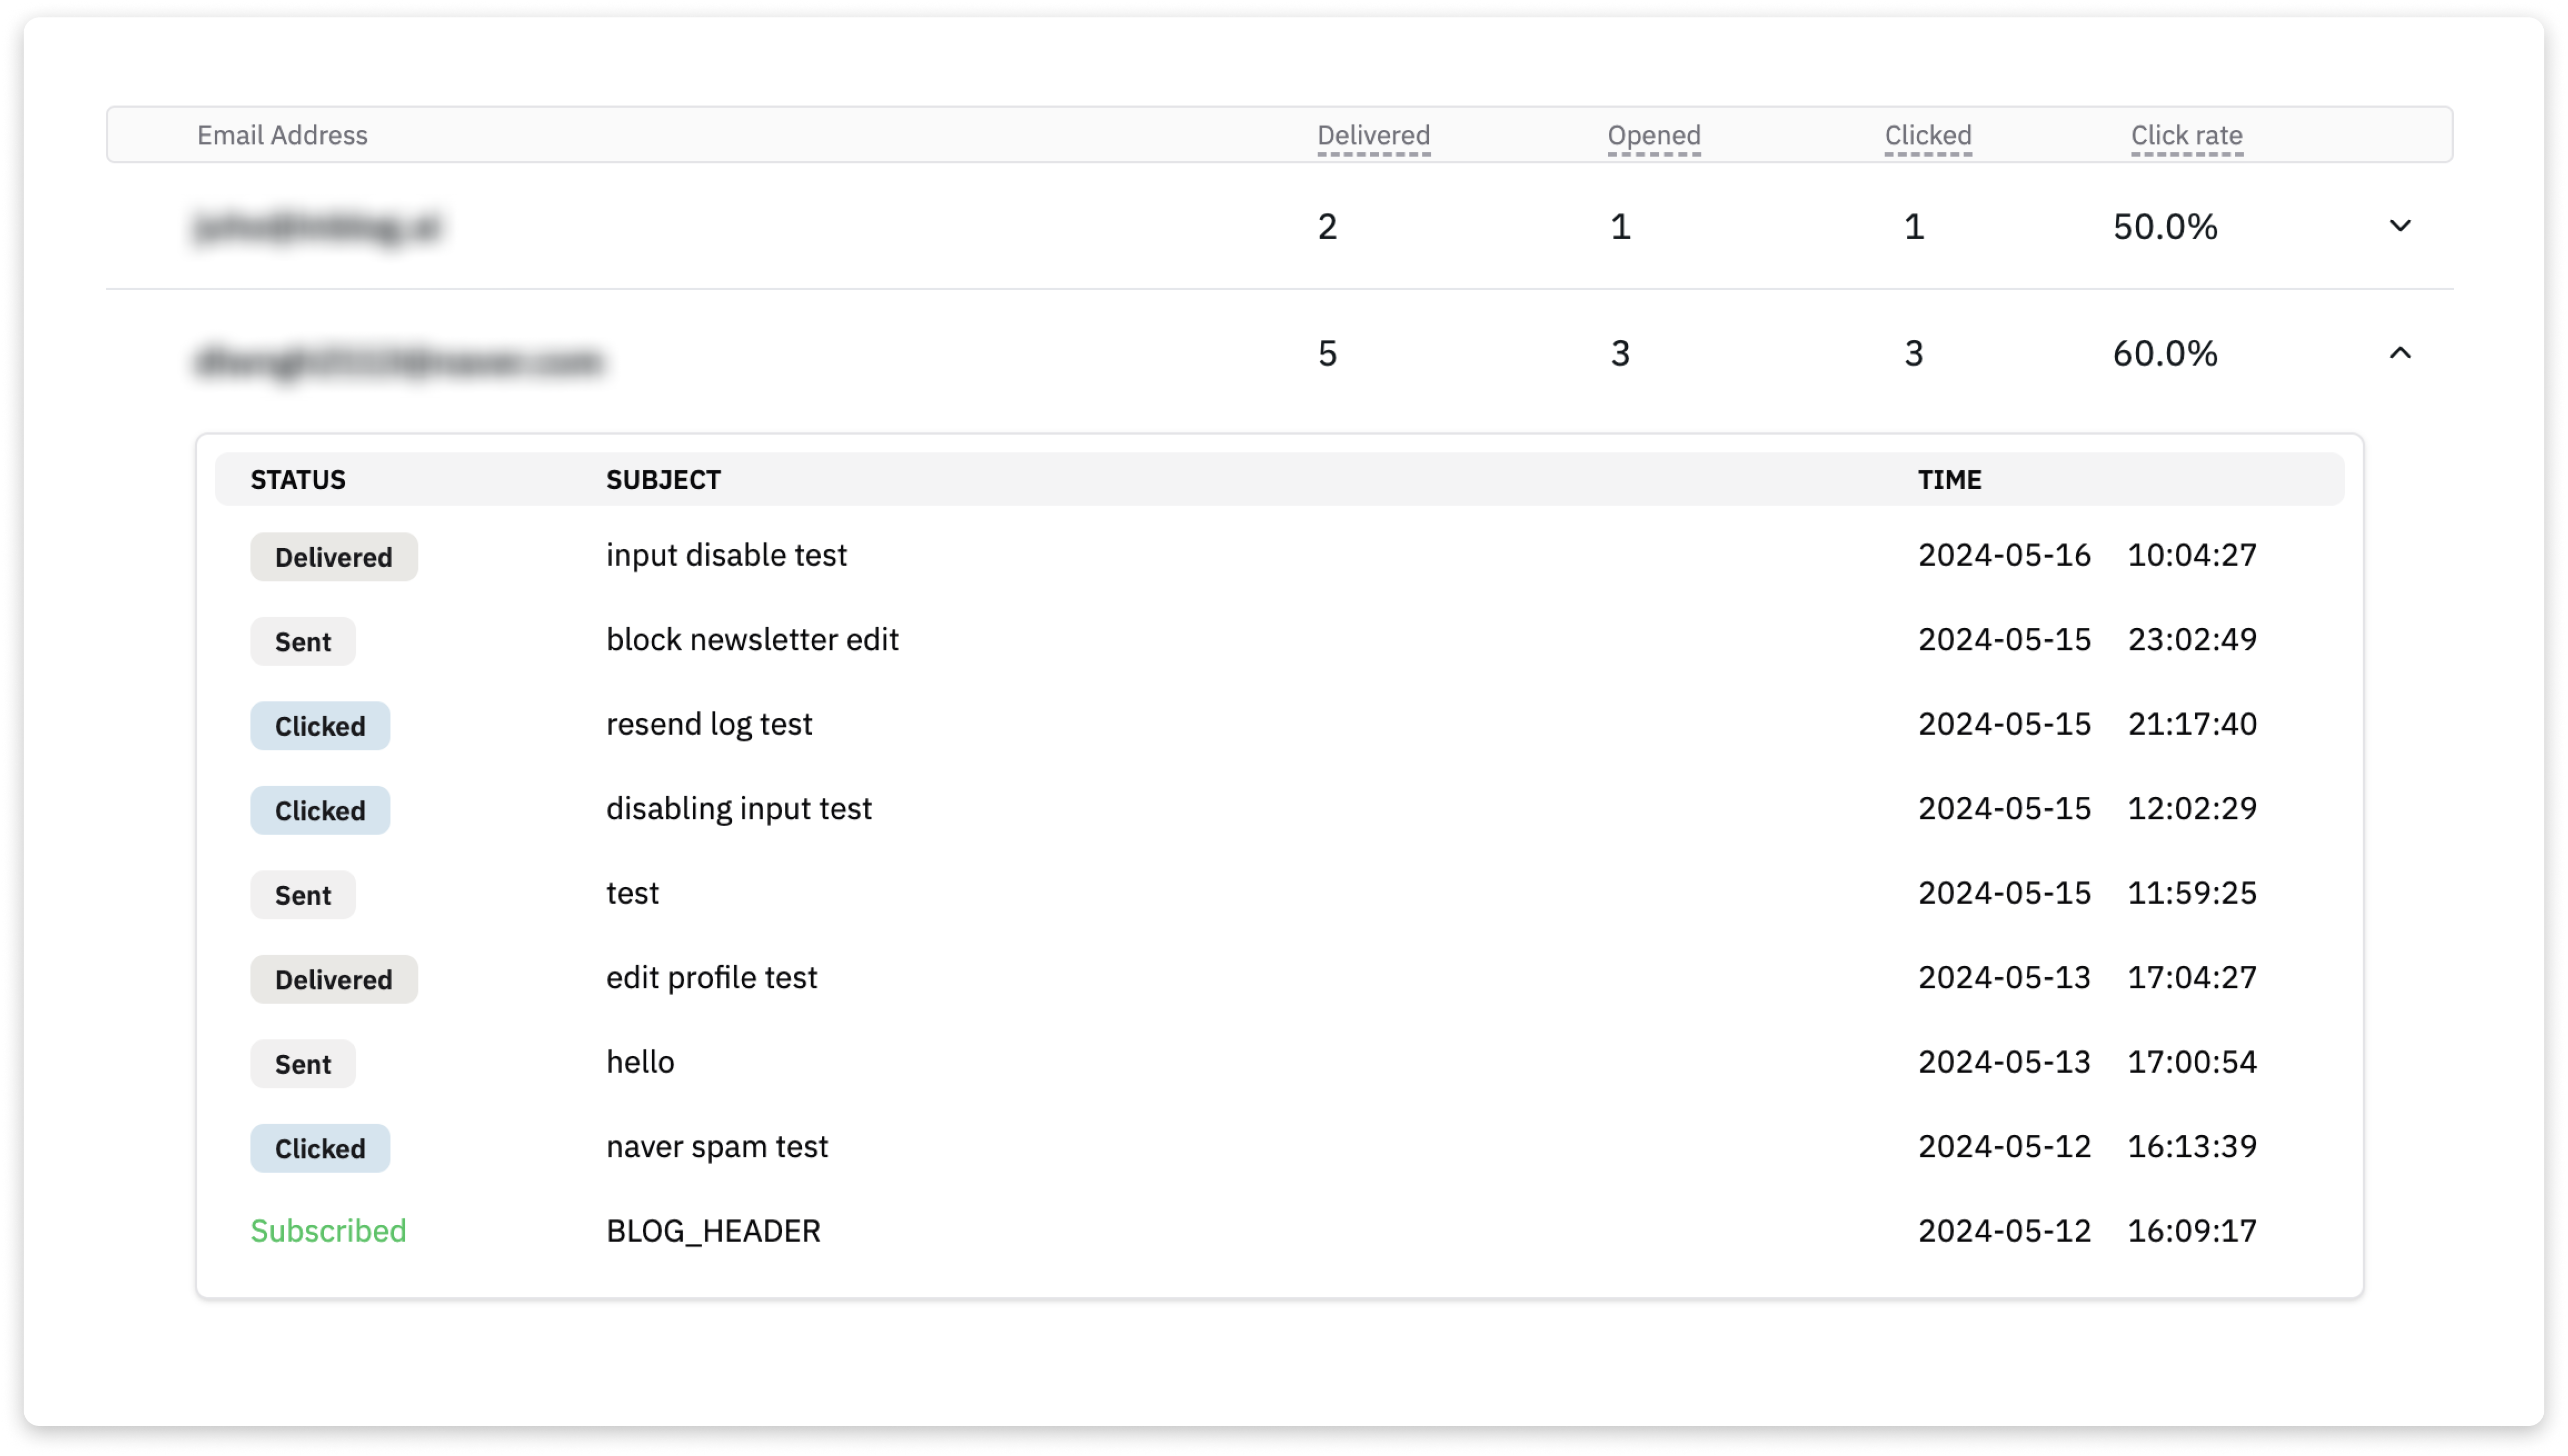Click the Click rate column header

tap(2186, 135)
